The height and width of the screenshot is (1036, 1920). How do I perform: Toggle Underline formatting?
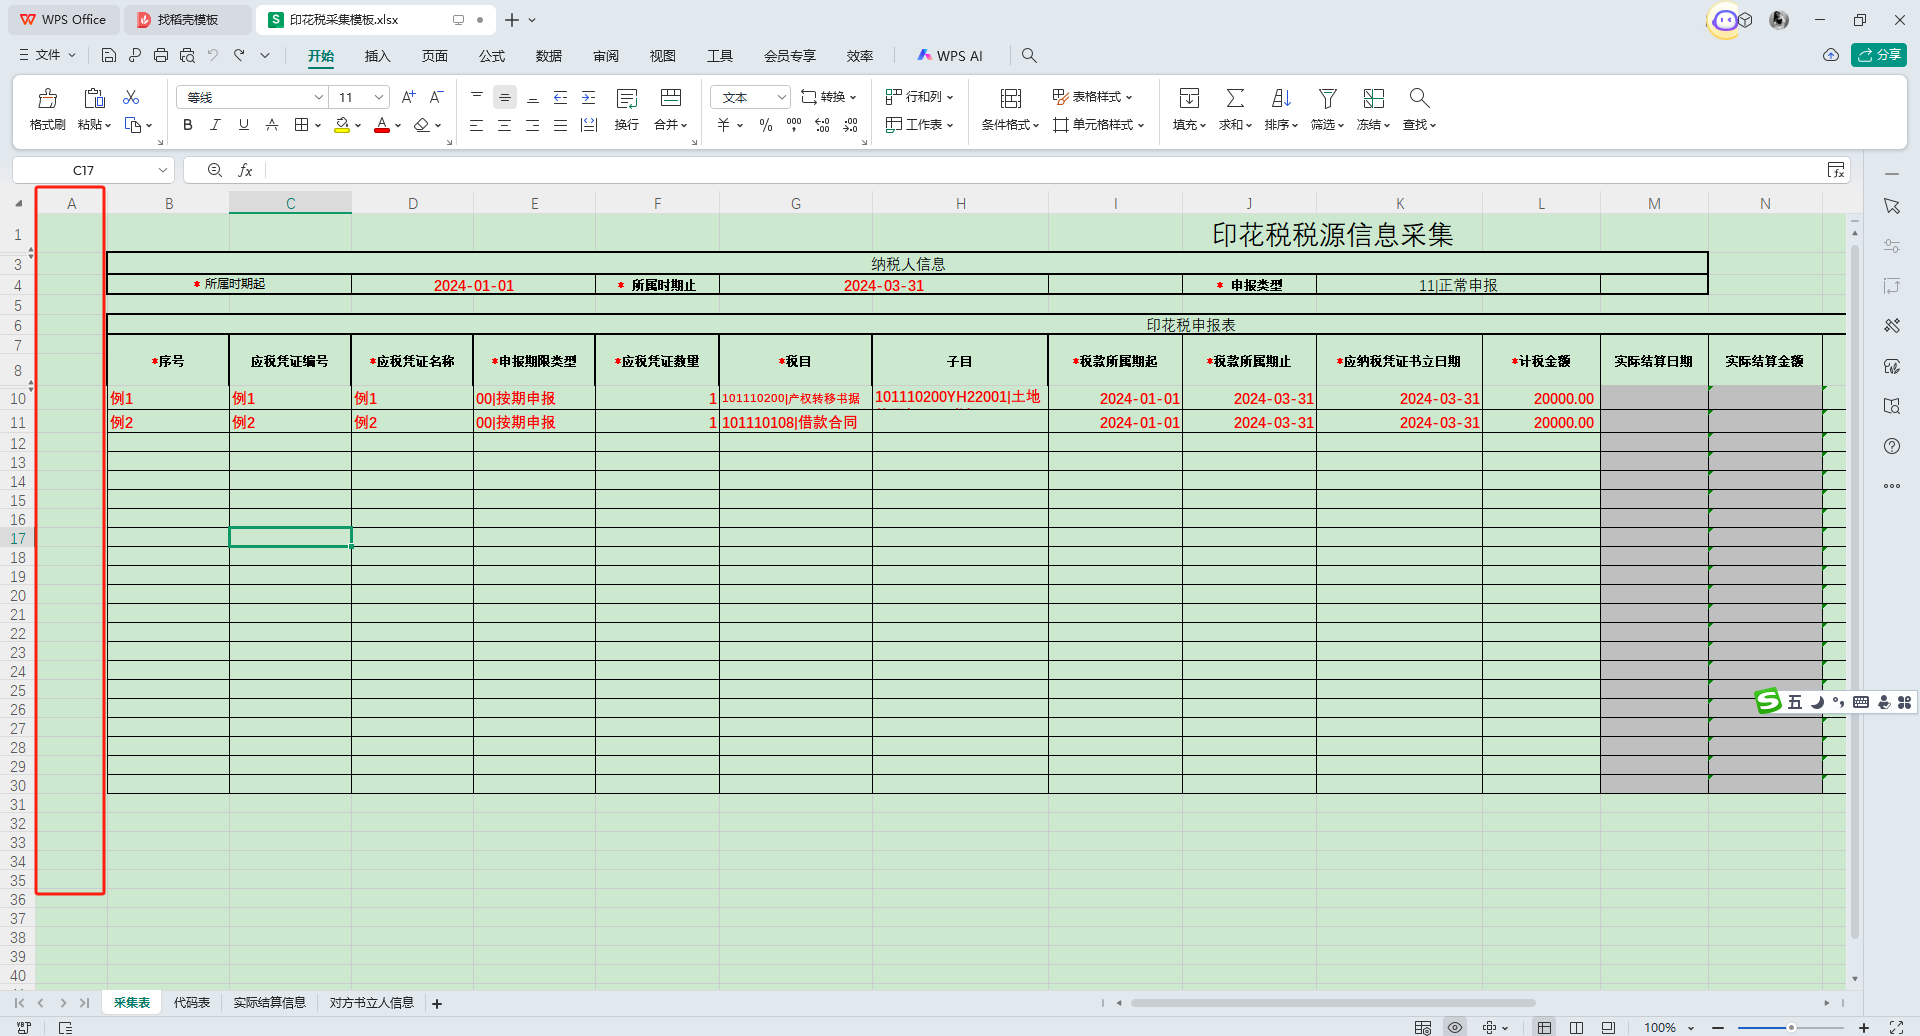point(244,125)
